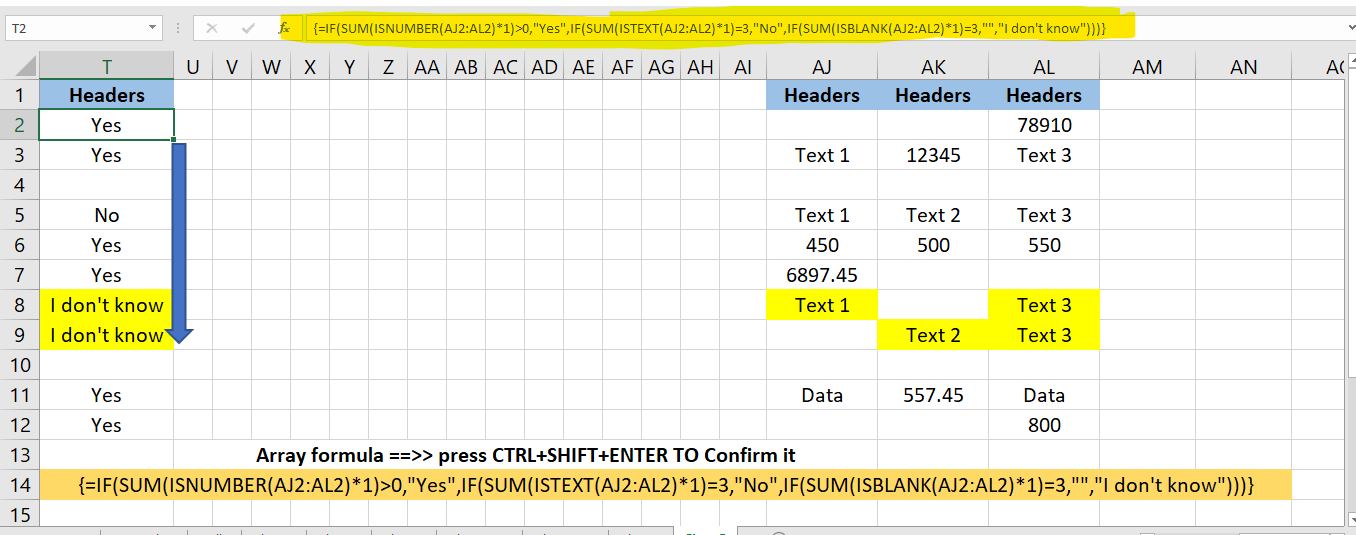The height and width of the screenshot is (535, 1356).
Task: Open the Name Box dropdown arrow
Action: click(152, 28)
